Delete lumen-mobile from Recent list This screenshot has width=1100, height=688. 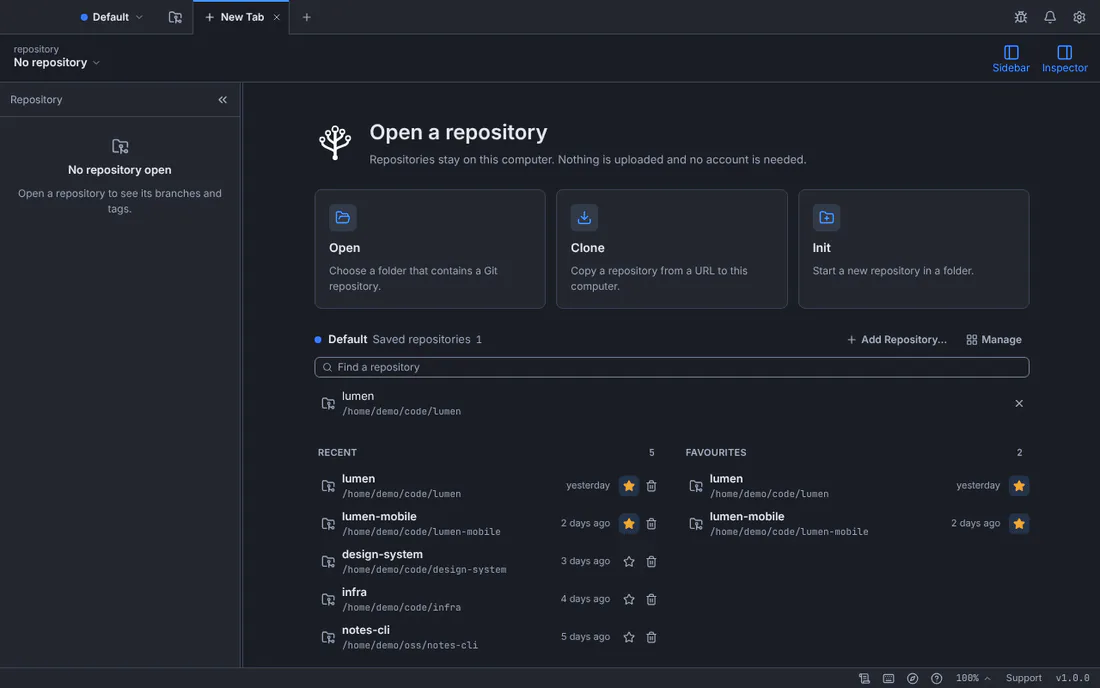[x=651, y=523]
